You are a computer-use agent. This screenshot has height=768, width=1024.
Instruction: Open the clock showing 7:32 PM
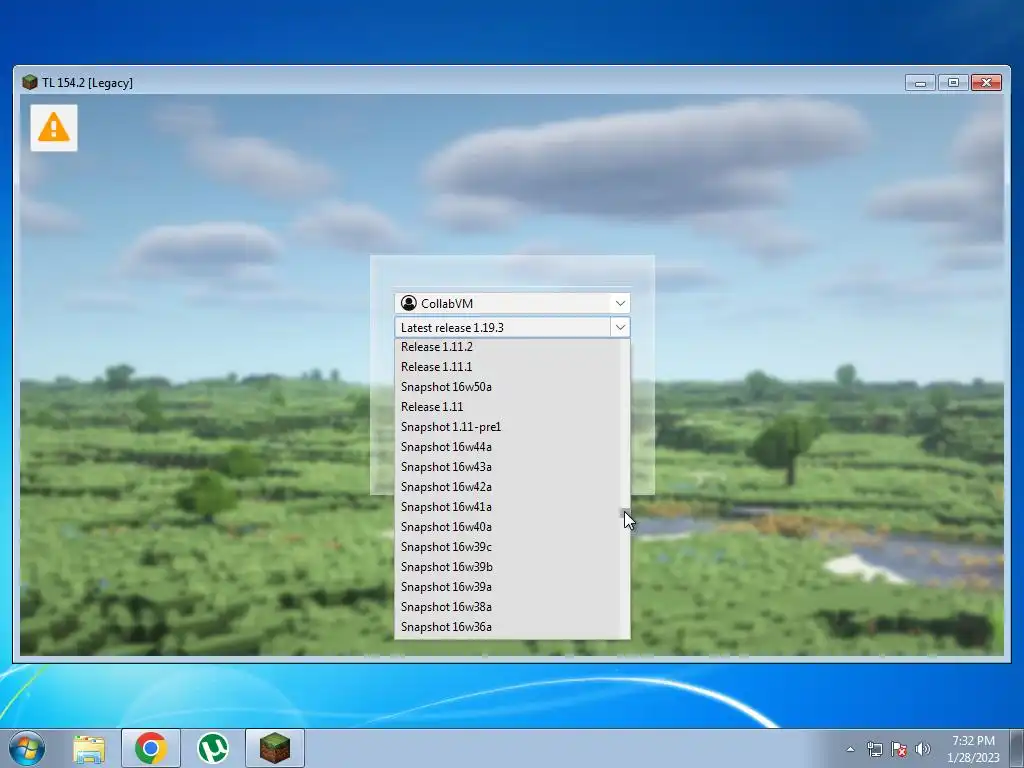pyautogui.click(x=973, y=749)
